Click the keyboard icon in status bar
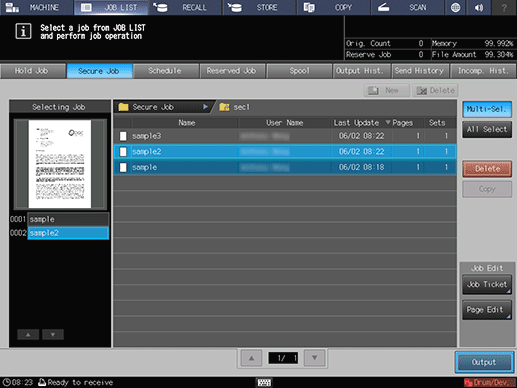Image resolution: width=517 pixels, height=388 pixels. 264,382
